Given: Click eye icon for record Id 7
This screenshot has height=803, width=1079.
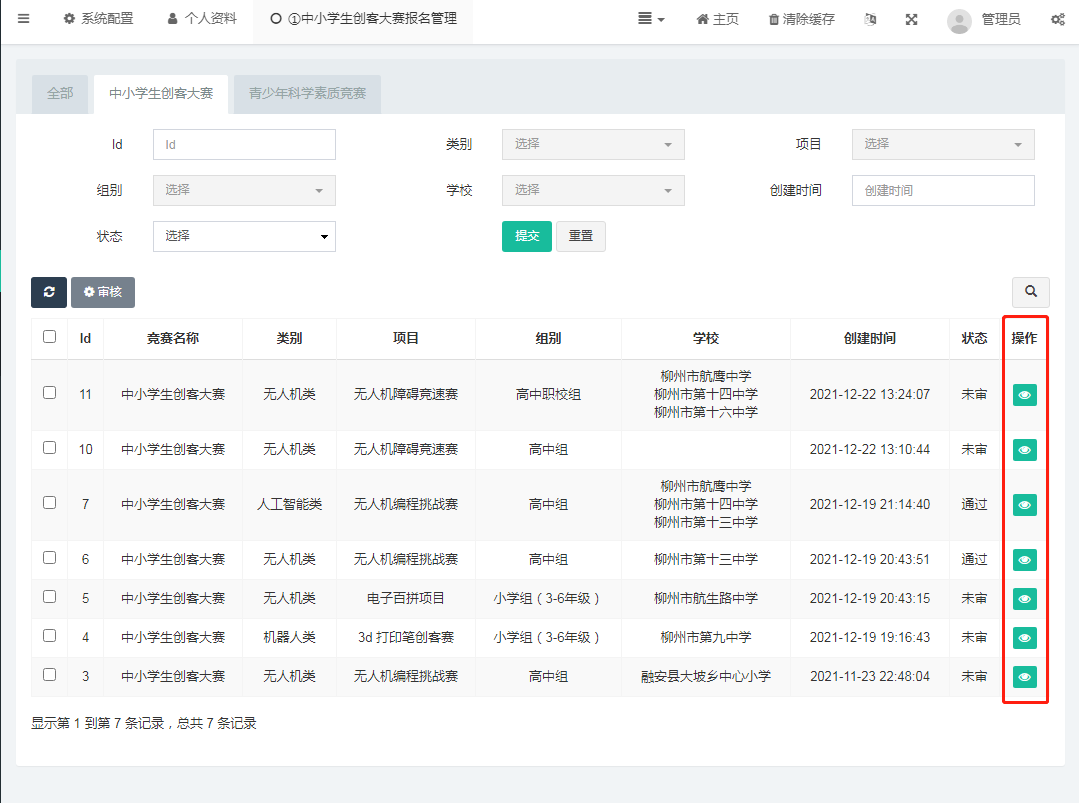Looking at the screenshot, I should pos(1024,505).
